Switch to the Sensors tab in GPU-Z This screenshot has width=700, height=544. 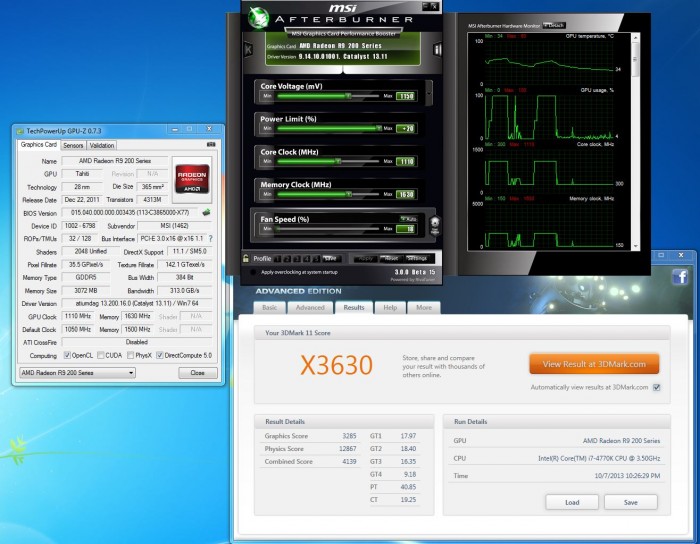73,145
